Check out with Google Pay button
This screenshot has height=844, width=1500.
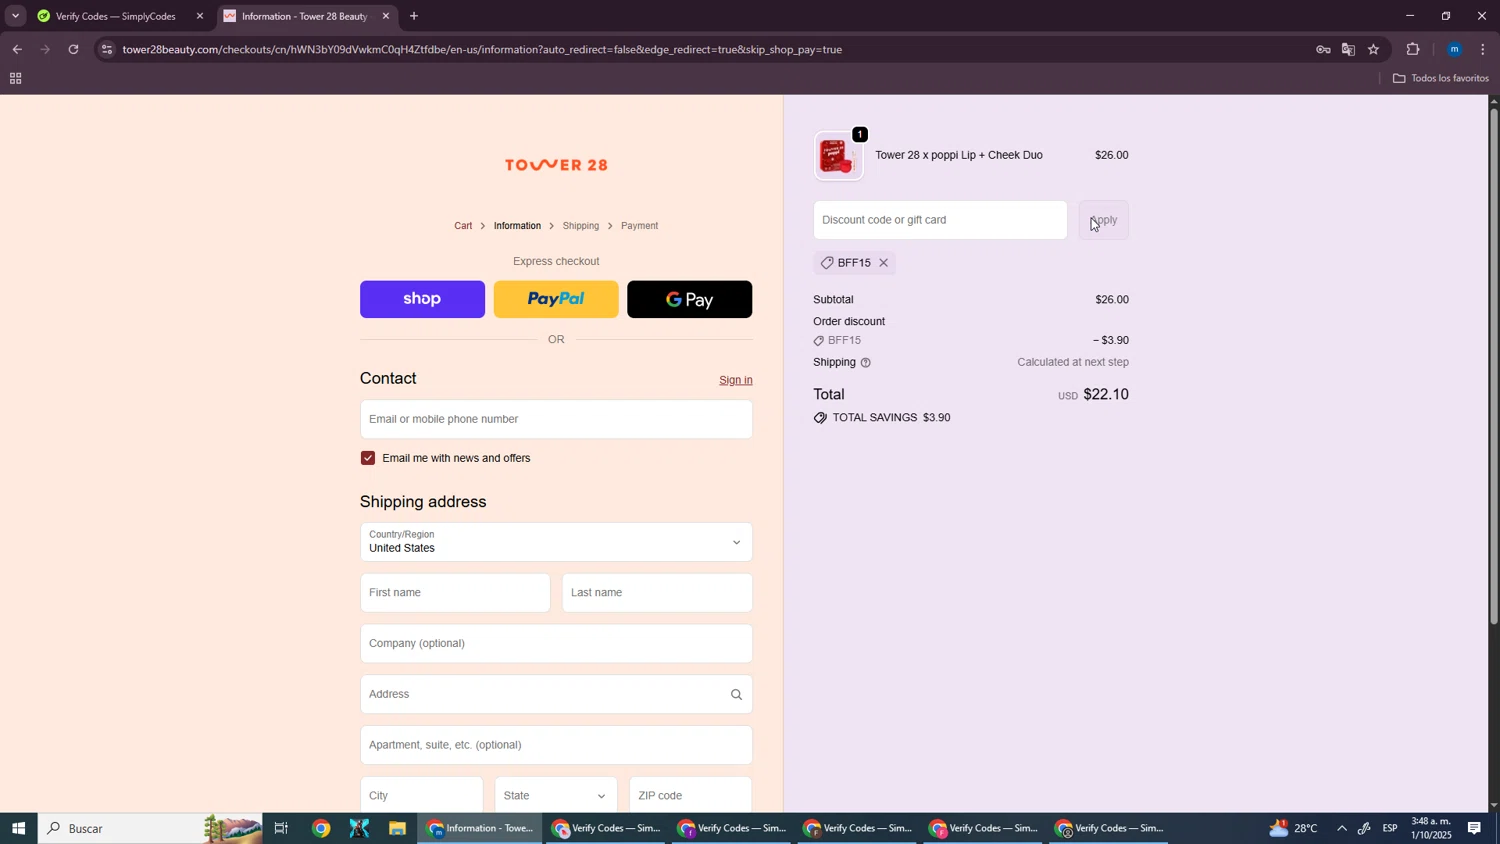690,299
